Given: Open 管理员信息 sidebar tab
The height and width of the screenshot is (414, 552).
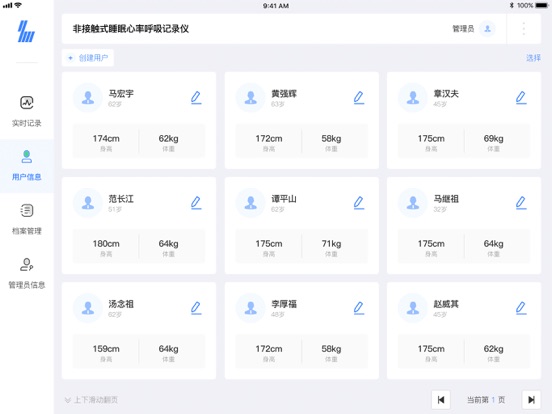Looking at the screenshot, I should pos(27,274).
